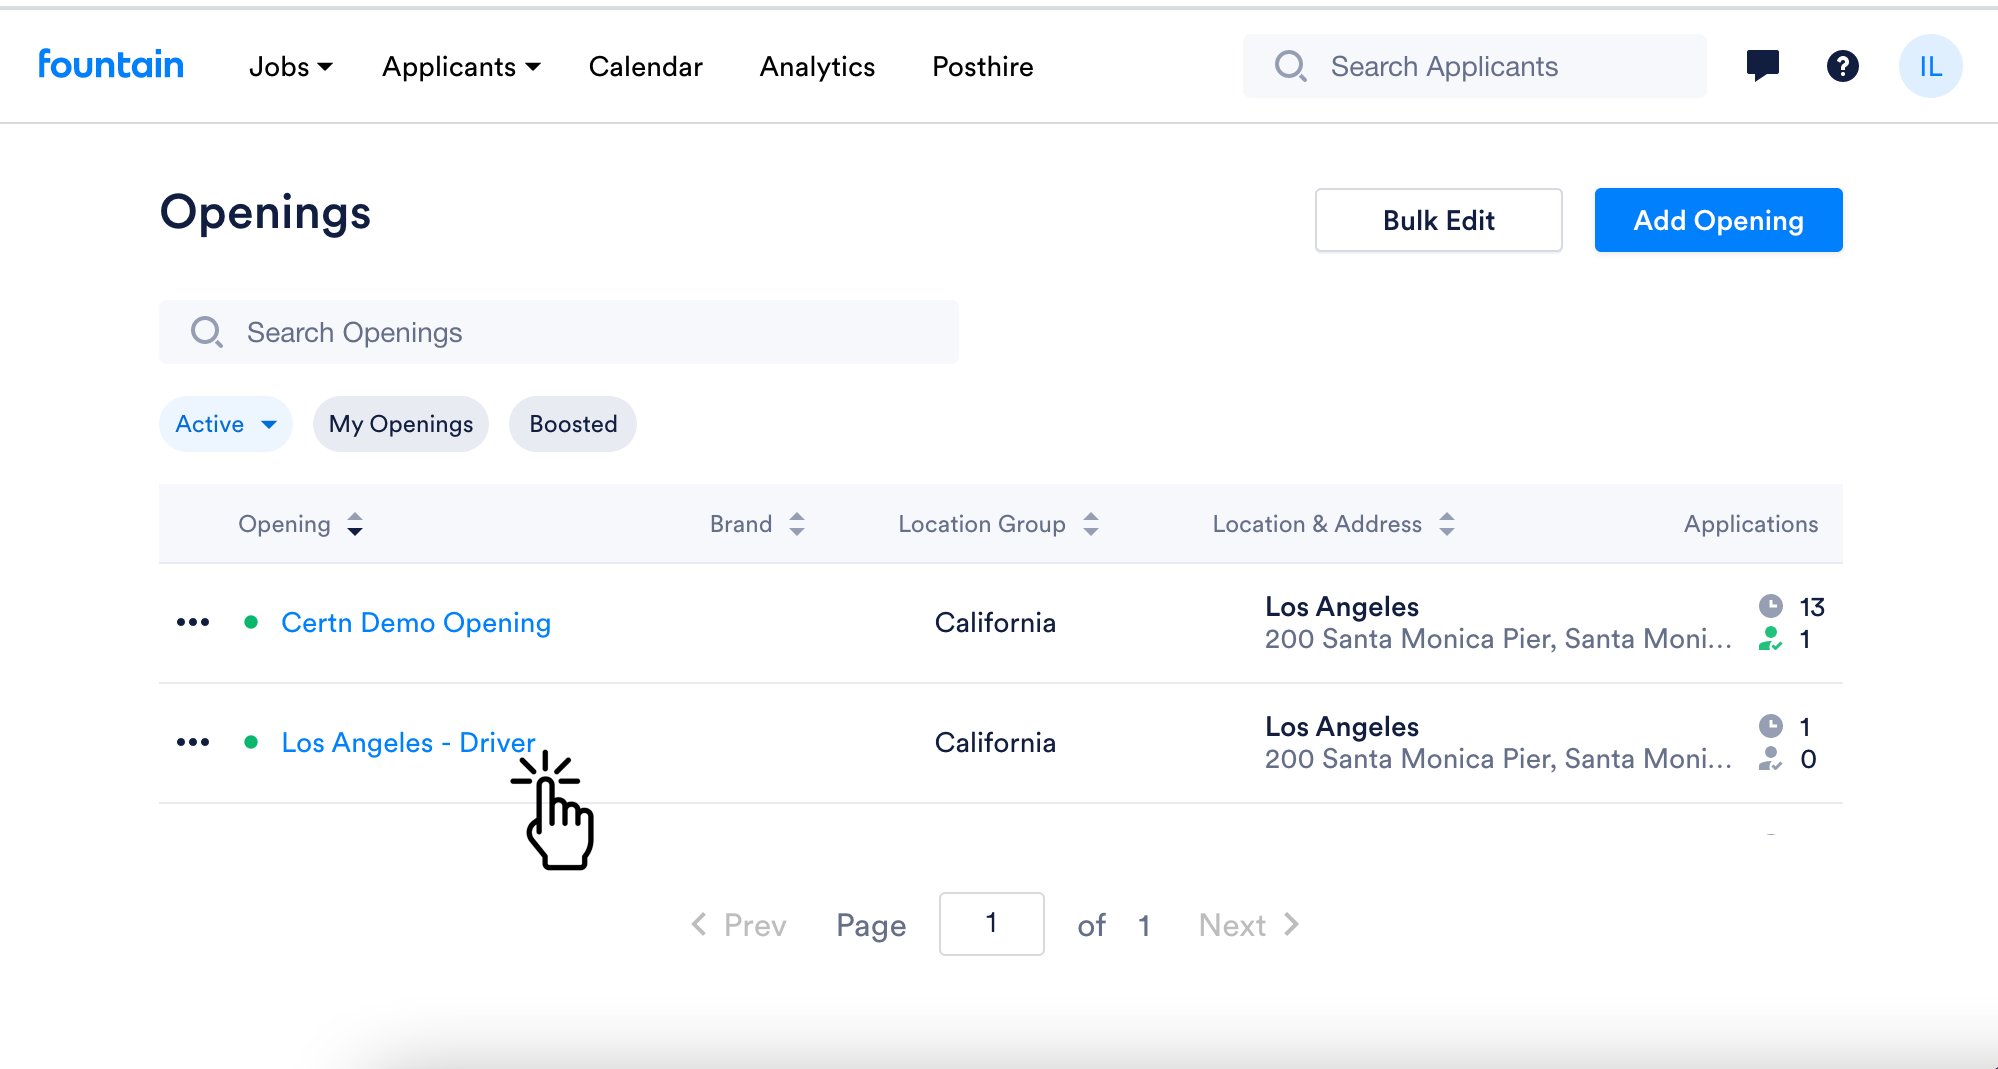Open the search magnifier in Search Applicants field
The height and width of the screenshot is (1069, 1998).
pyautogui.click(x=1290, y=66)
